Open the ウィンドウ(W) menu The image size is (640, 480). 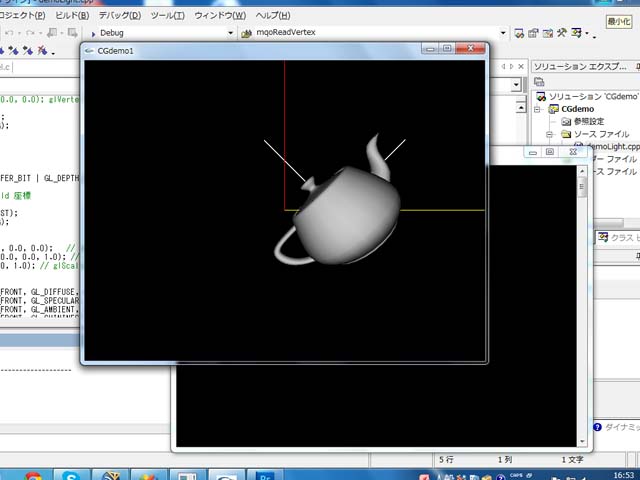[220, 16]
